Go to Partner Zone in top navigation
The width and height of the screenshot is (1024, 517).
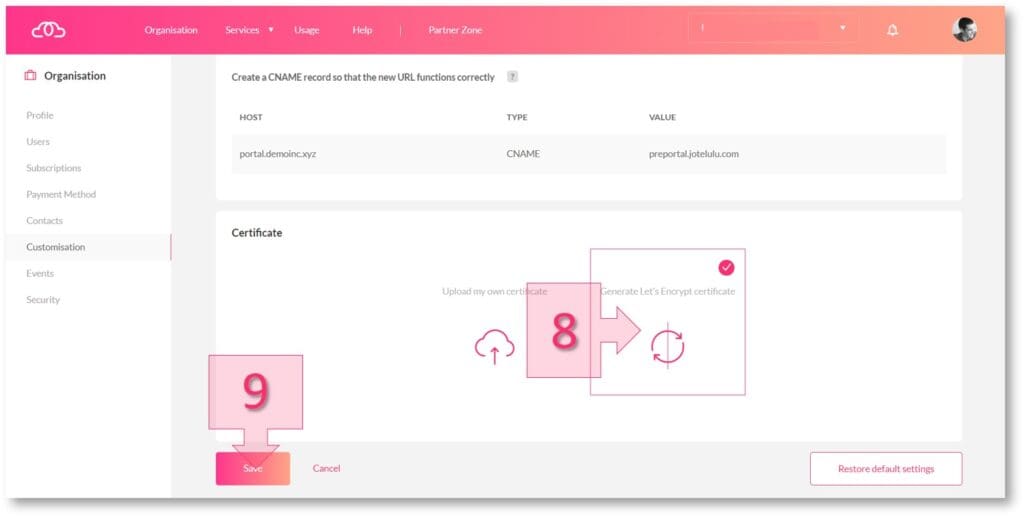455,30
